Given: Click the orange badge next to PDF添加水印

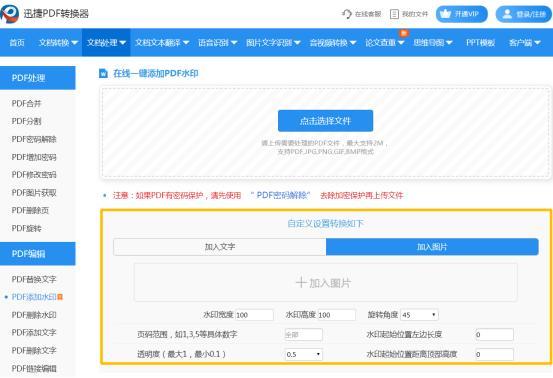Looking at the screenshot, I should [60, 297].
